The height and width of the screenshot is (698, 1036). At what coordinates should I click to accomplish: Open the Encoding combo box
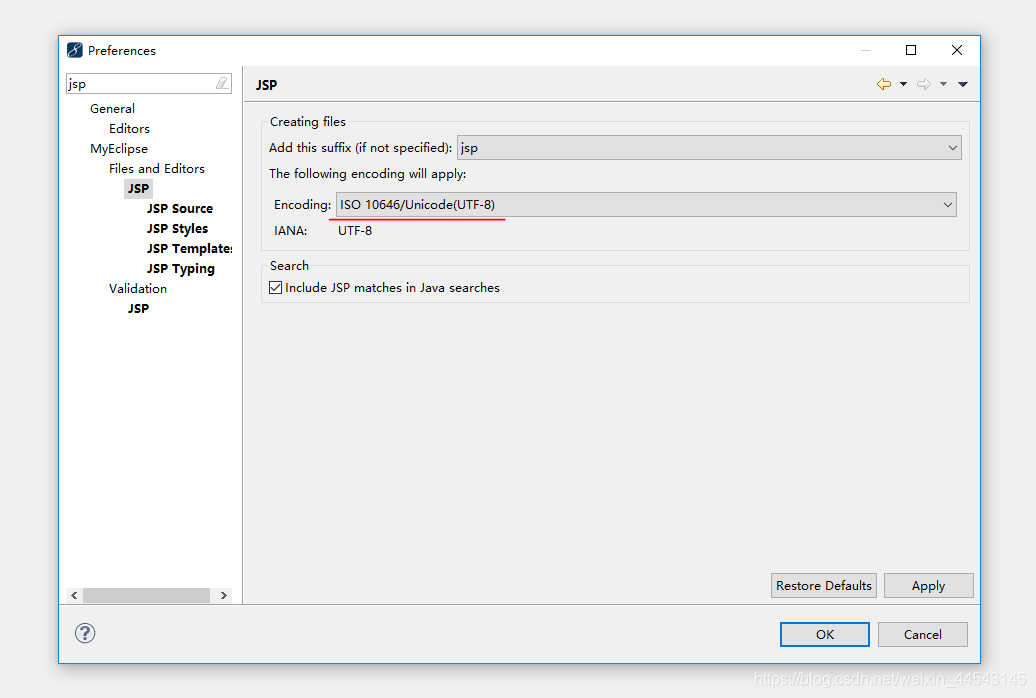[x=646, y=204]
